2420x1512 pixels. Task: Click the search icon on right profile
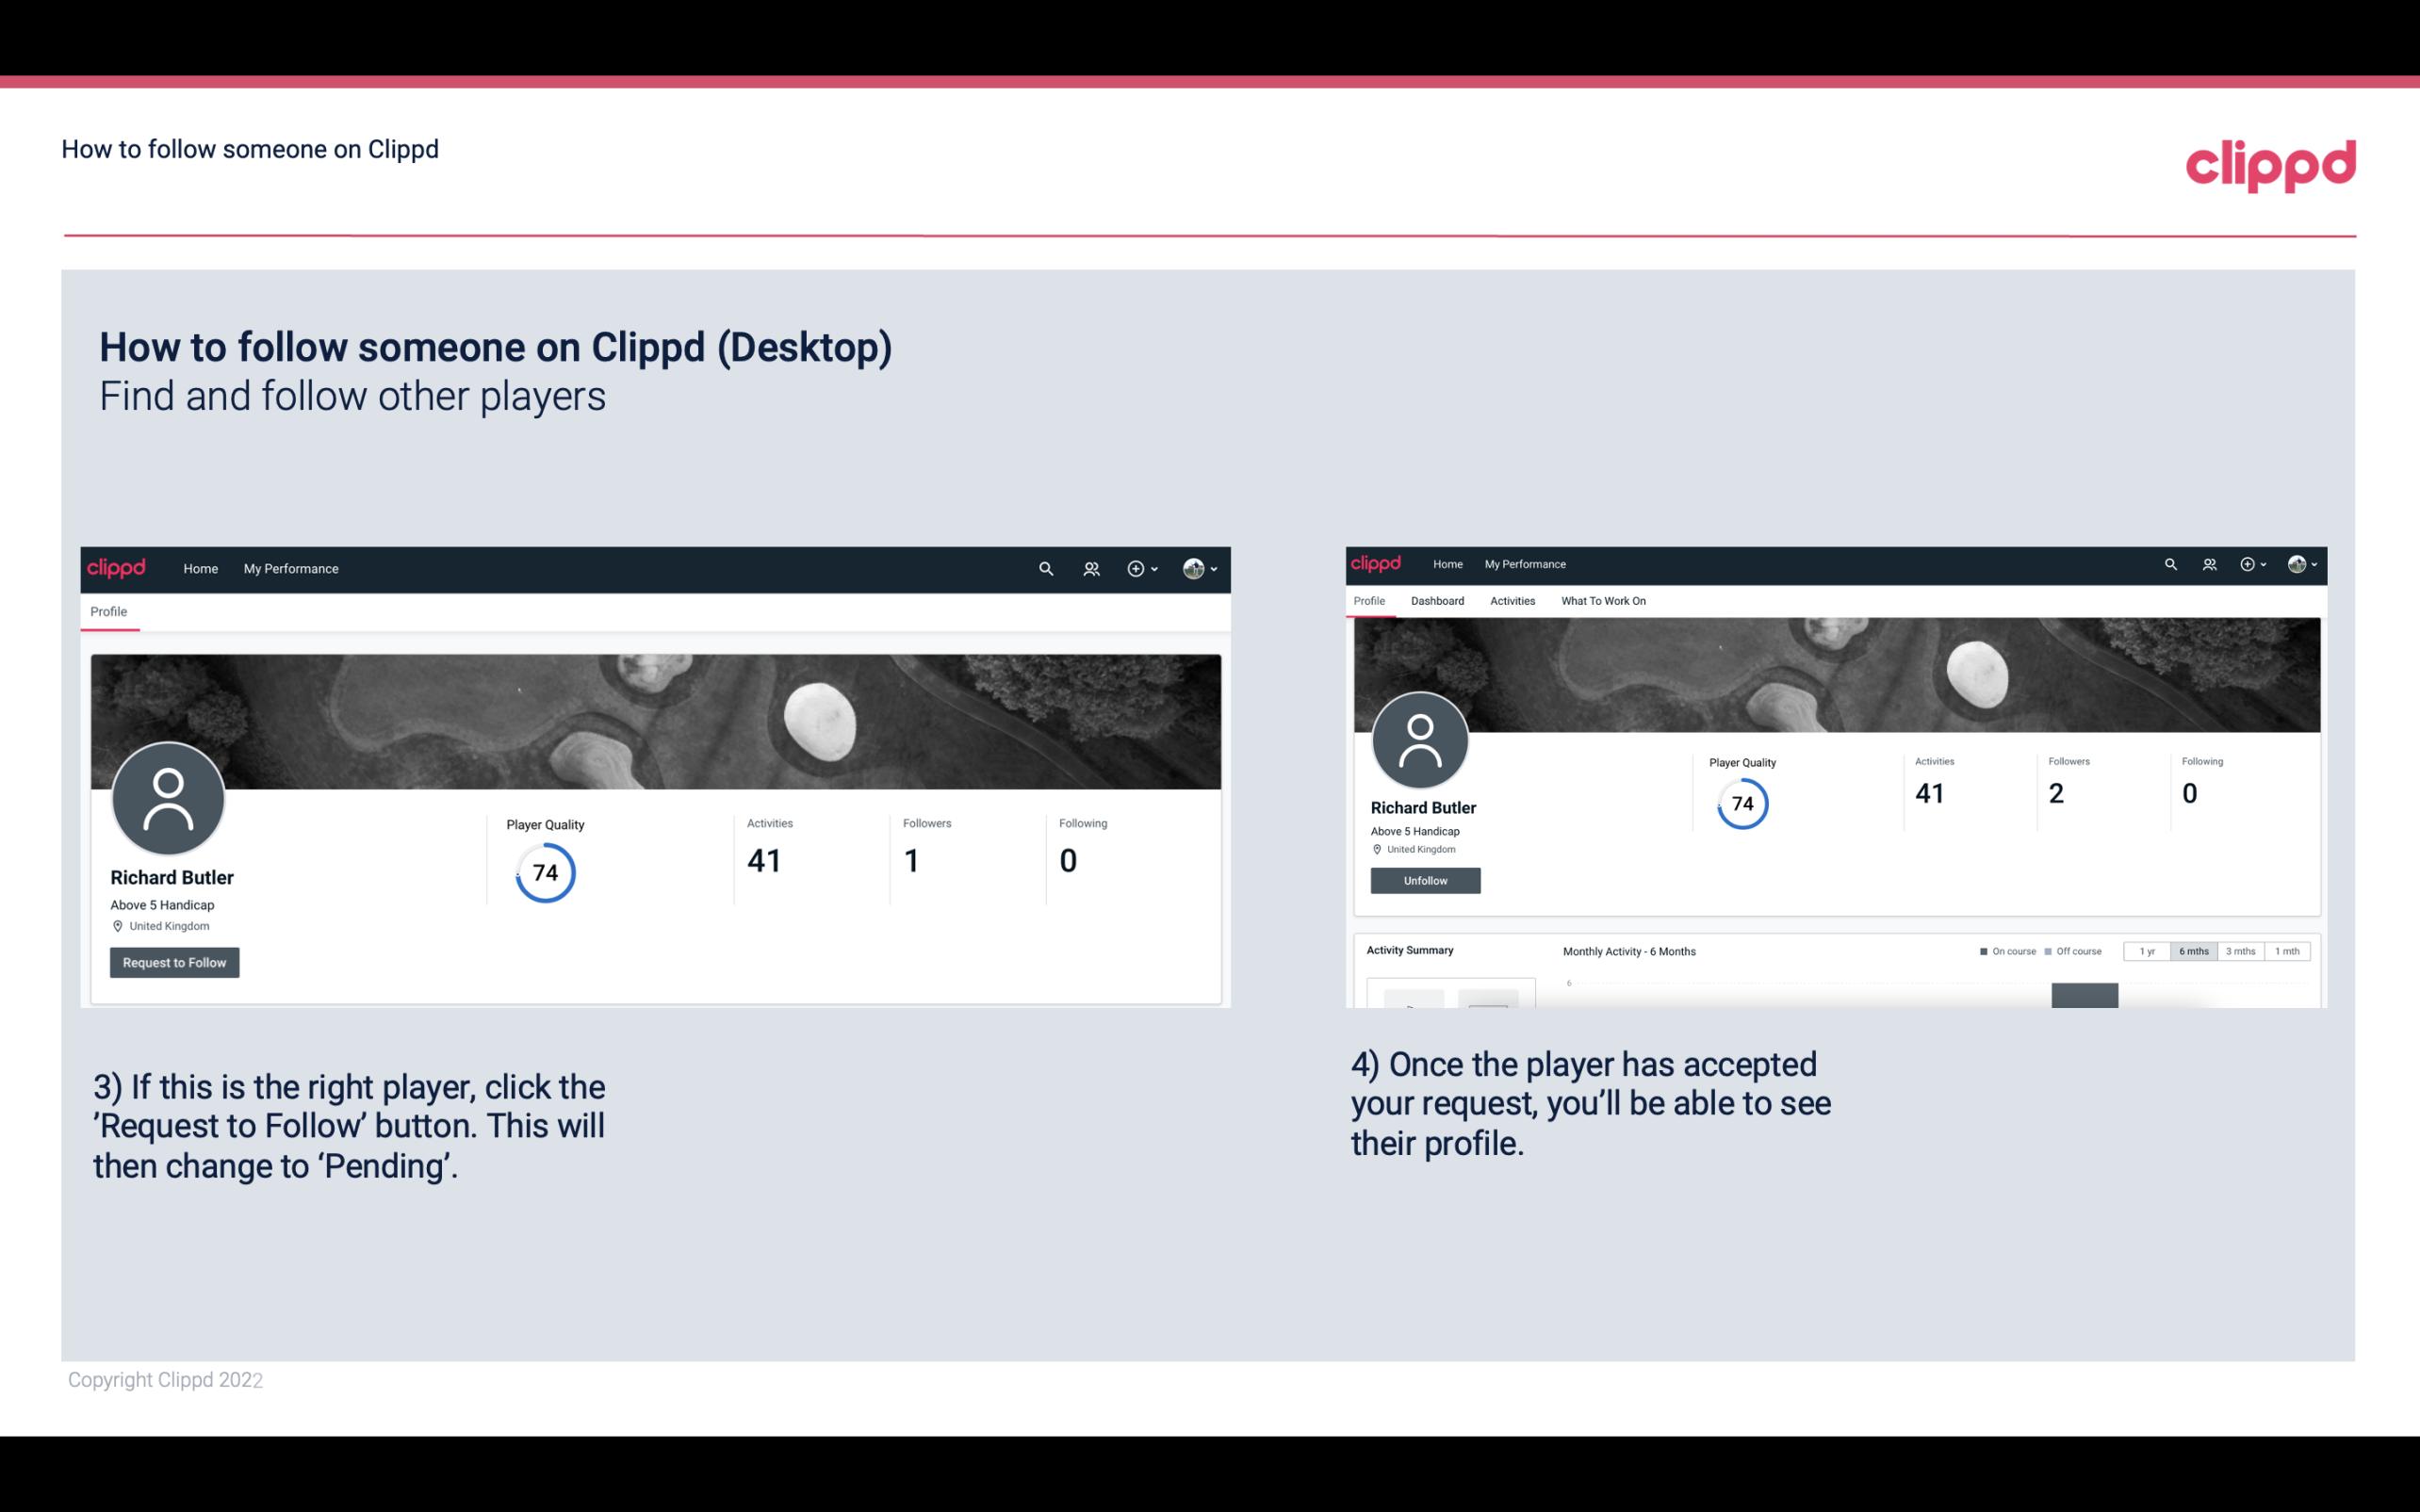coord(2171,562)
